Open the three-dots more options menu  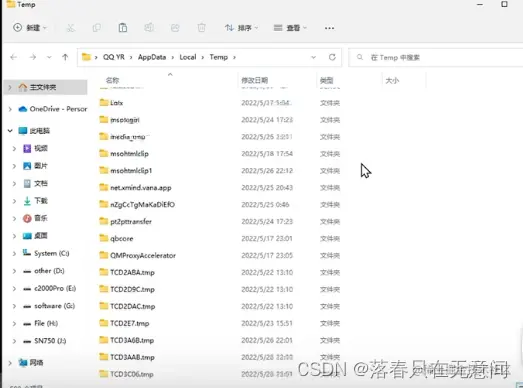pos(329,28)
